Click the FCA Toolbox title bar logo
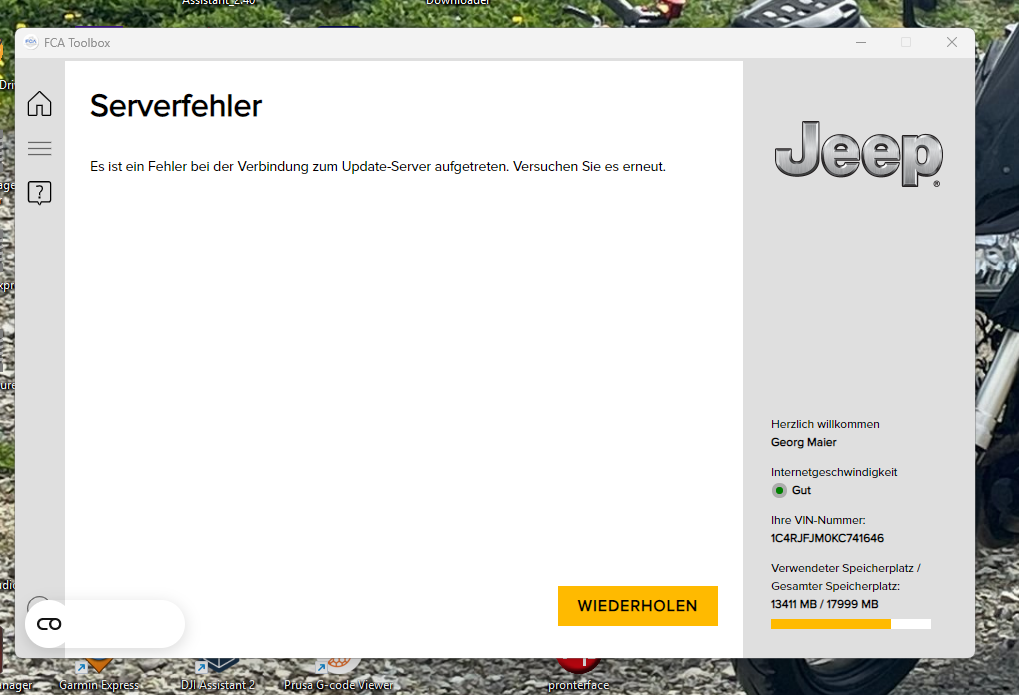Viewport: 1019px width, 695px height. click(31, 43)
